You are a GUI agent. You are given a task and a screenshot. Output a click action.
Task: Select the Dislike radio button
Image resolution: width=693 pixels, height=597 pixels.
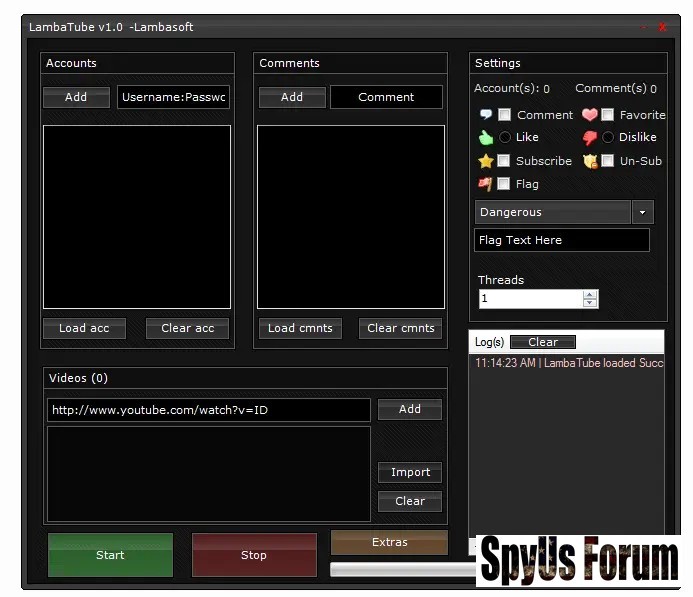click(x=608, y=138)
